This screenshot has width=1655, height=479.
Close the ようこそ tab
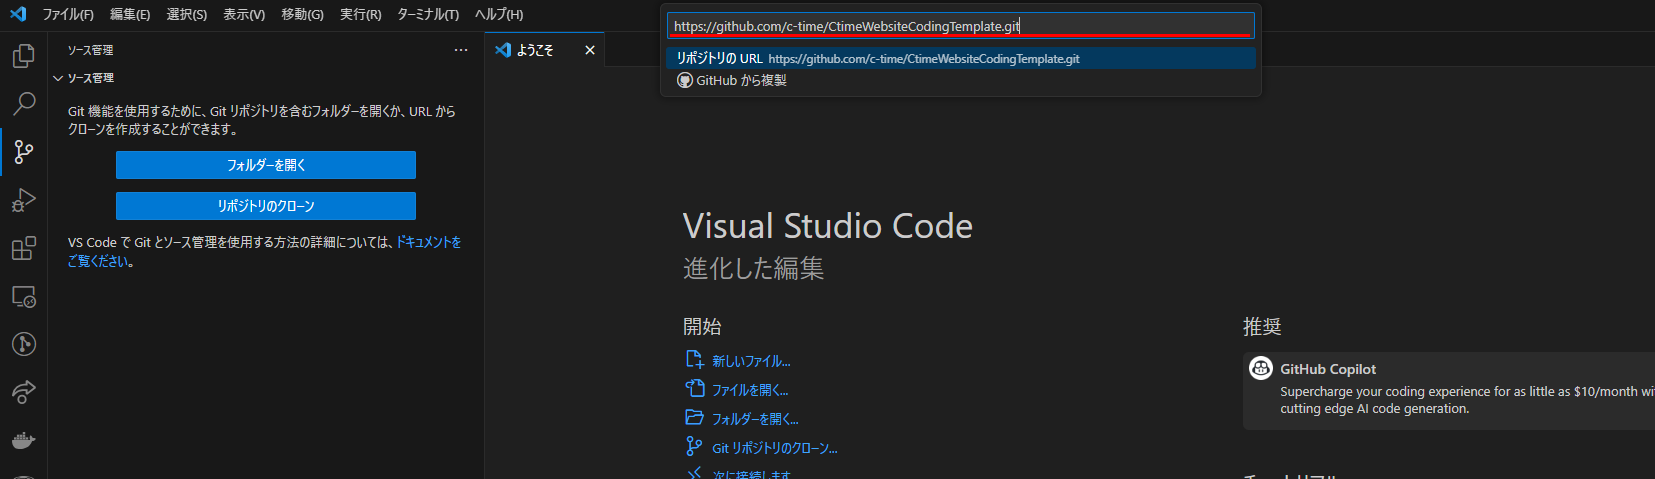point(590,50)
